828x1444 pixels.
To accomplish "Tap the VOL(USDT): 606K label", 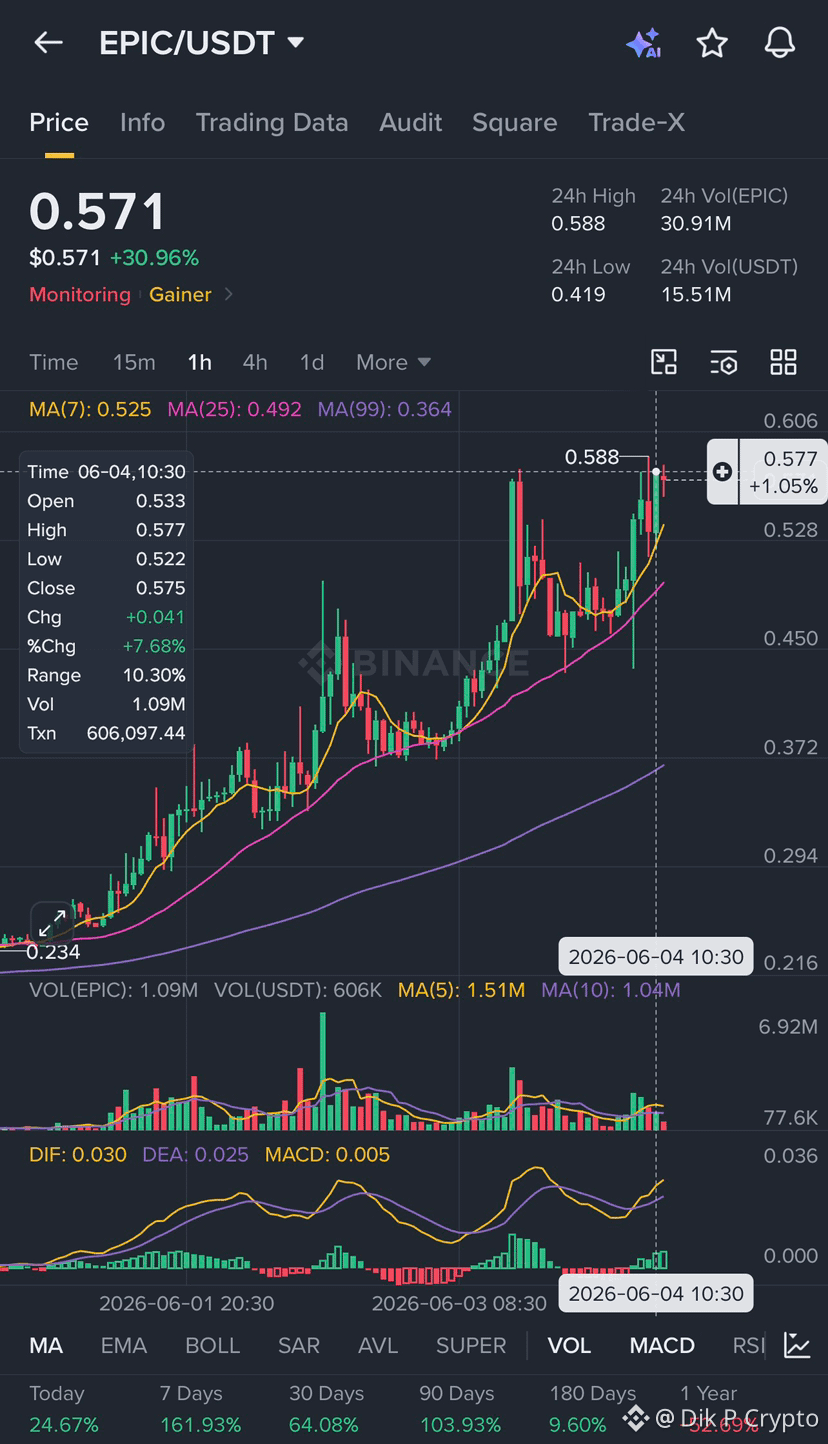I will tap(298, 990).
